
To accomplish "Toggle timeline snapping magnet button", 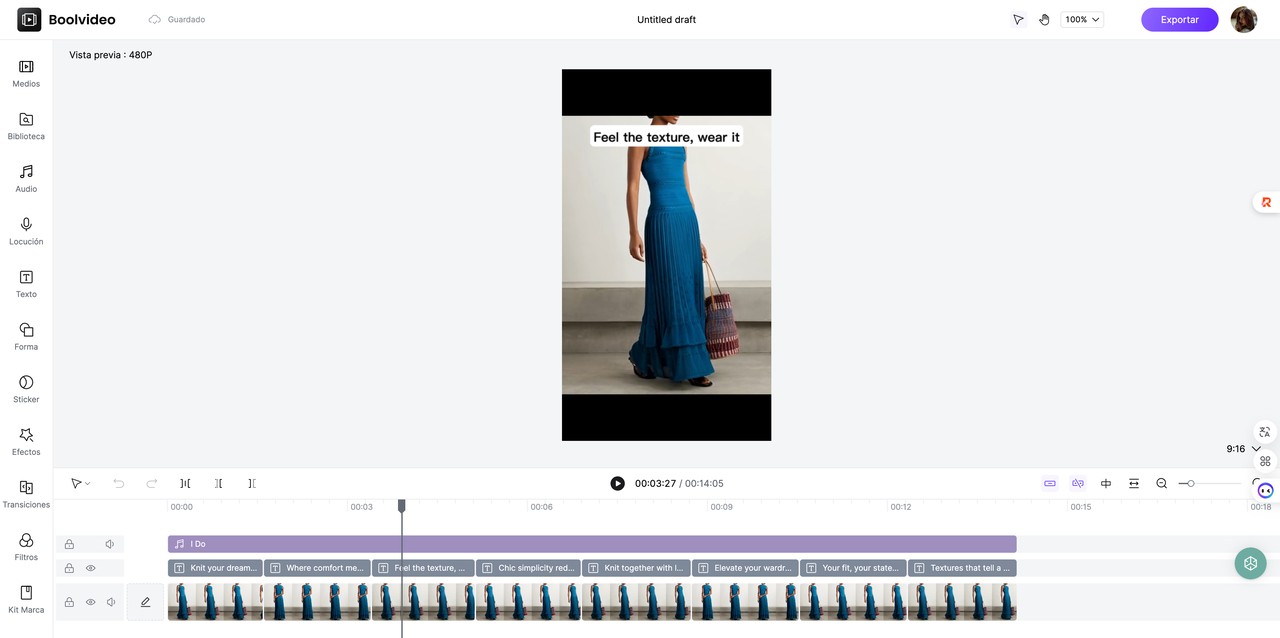I will (x=1050, y=483).
